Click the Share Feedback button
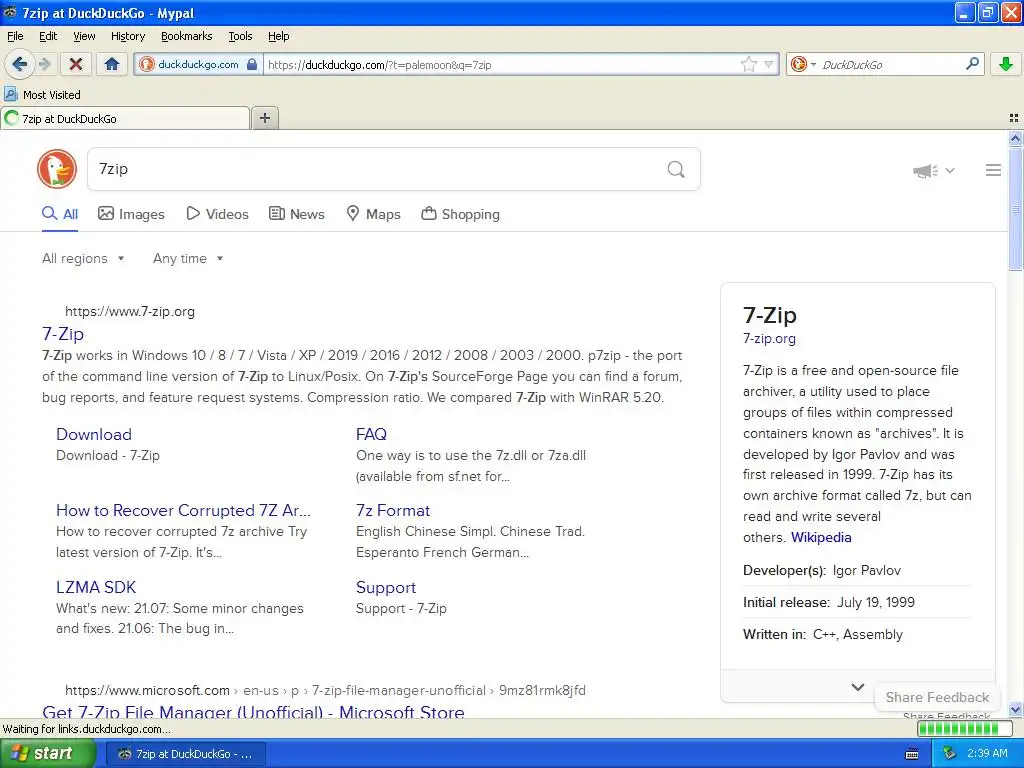The height and width of the screenshot is (768, 1024). [x=937, y=697]
